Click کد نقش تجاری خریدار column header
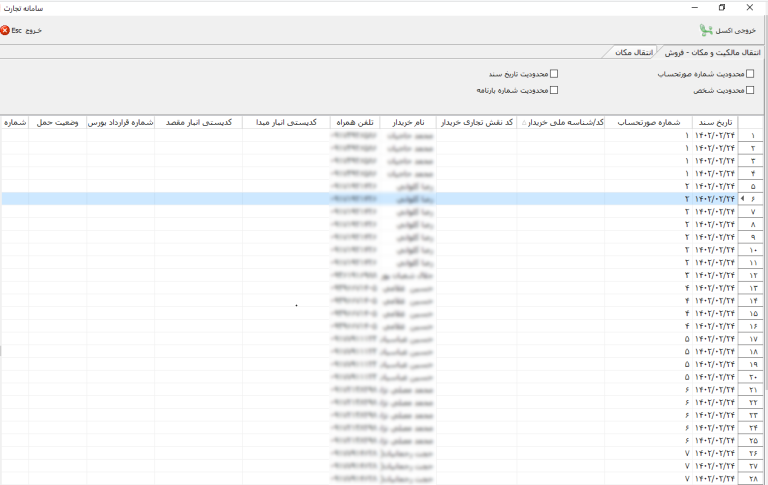Viewport: 768px width, 485px height. [476, 122]
